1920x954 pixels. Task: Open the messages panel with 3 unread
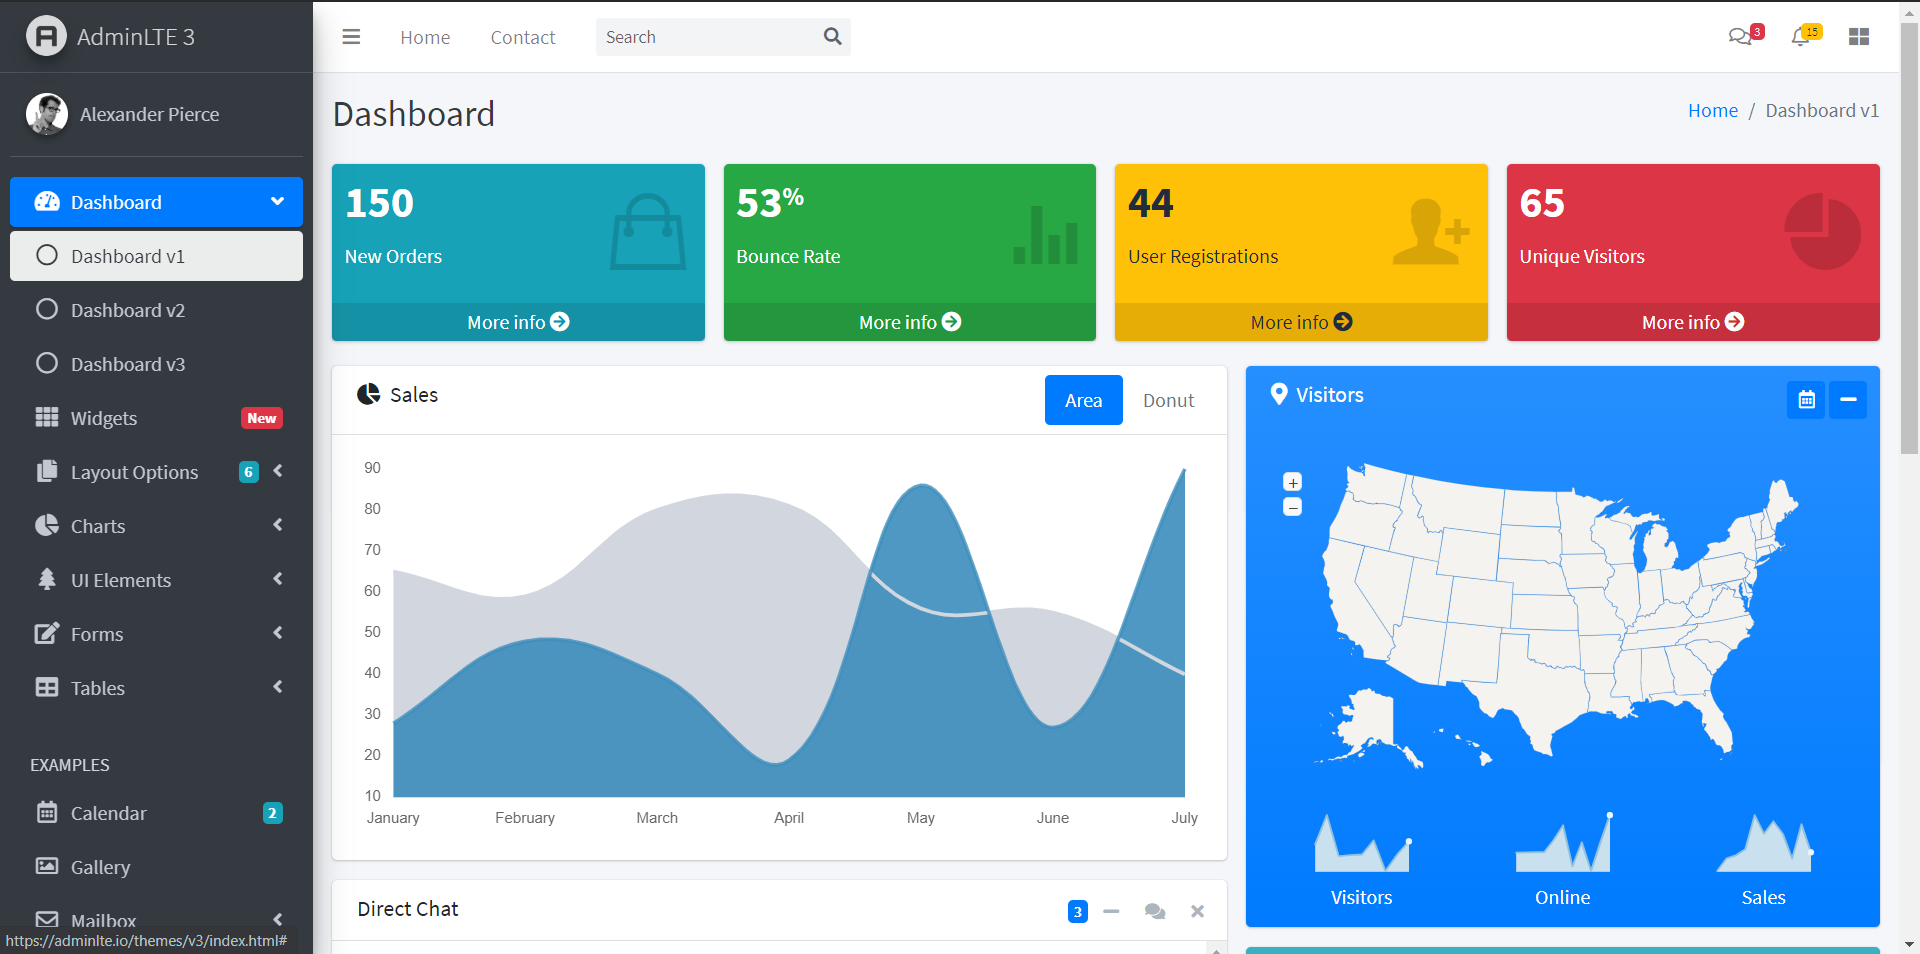pos(1740,36)
